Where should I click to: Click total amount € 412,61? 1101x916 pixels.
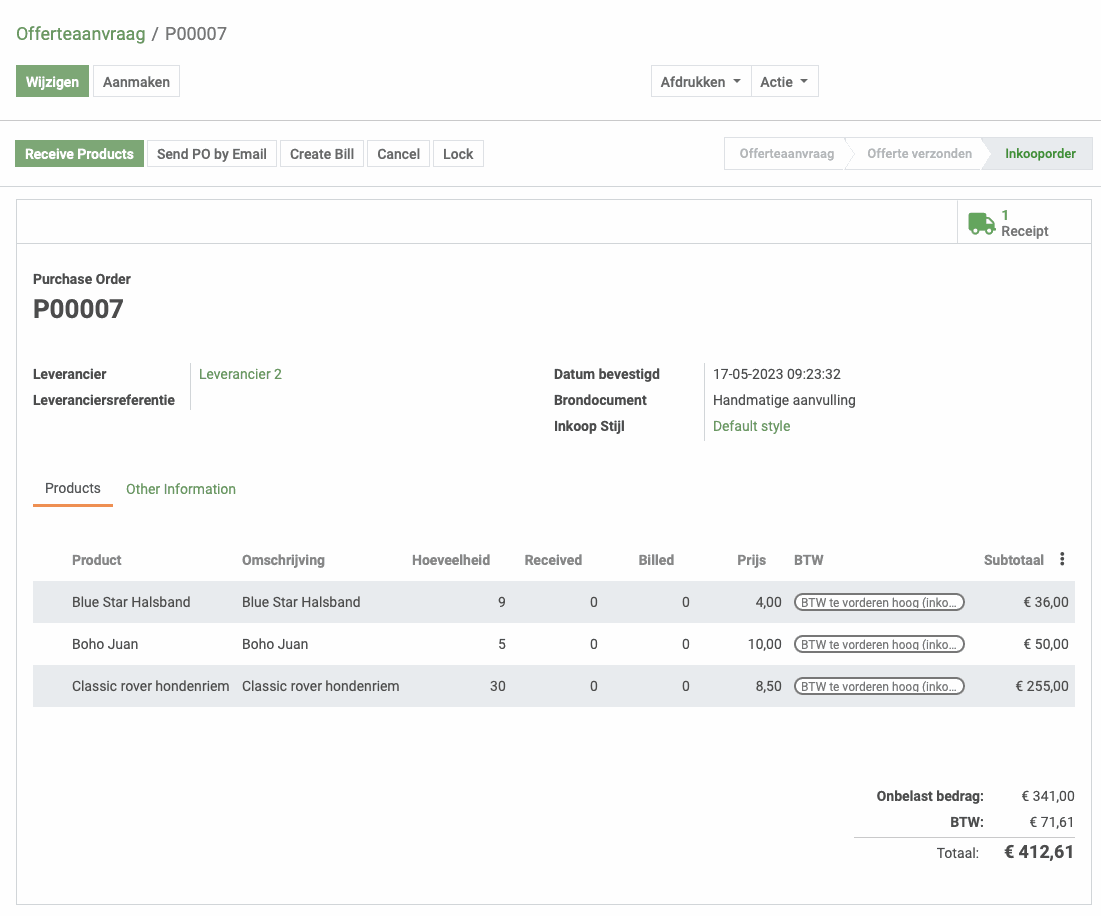[x=1039, y=852]
